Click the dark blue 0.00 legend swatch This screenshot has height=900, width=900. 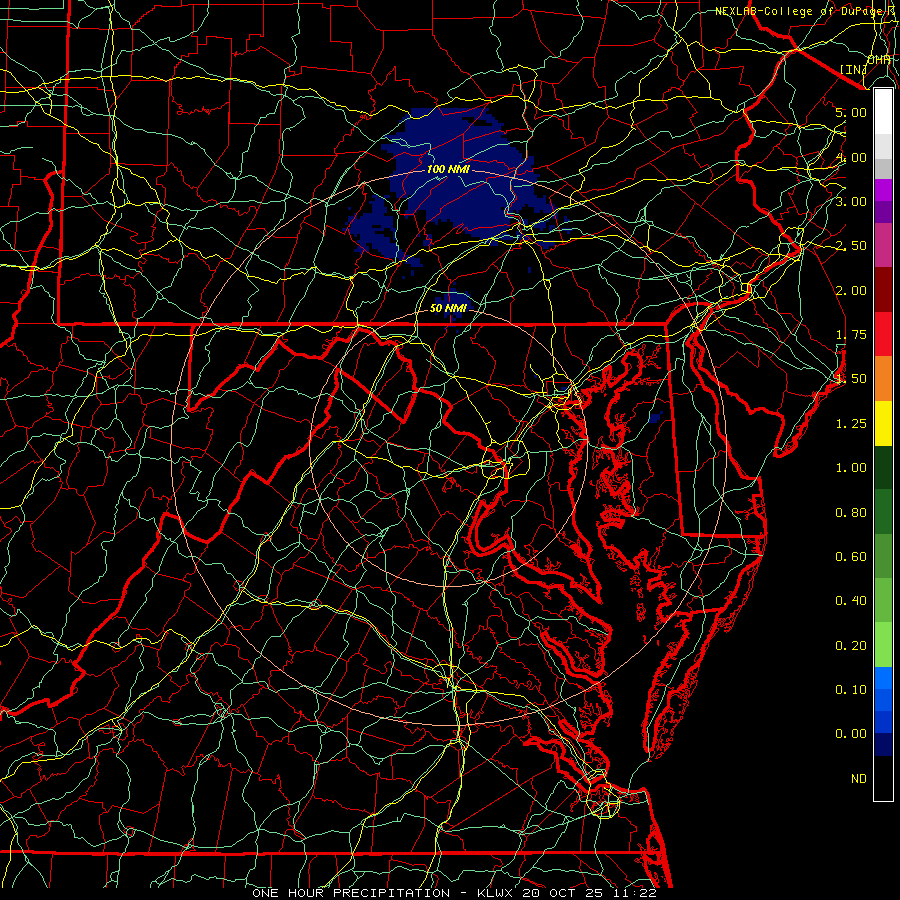tap(883, 744)
